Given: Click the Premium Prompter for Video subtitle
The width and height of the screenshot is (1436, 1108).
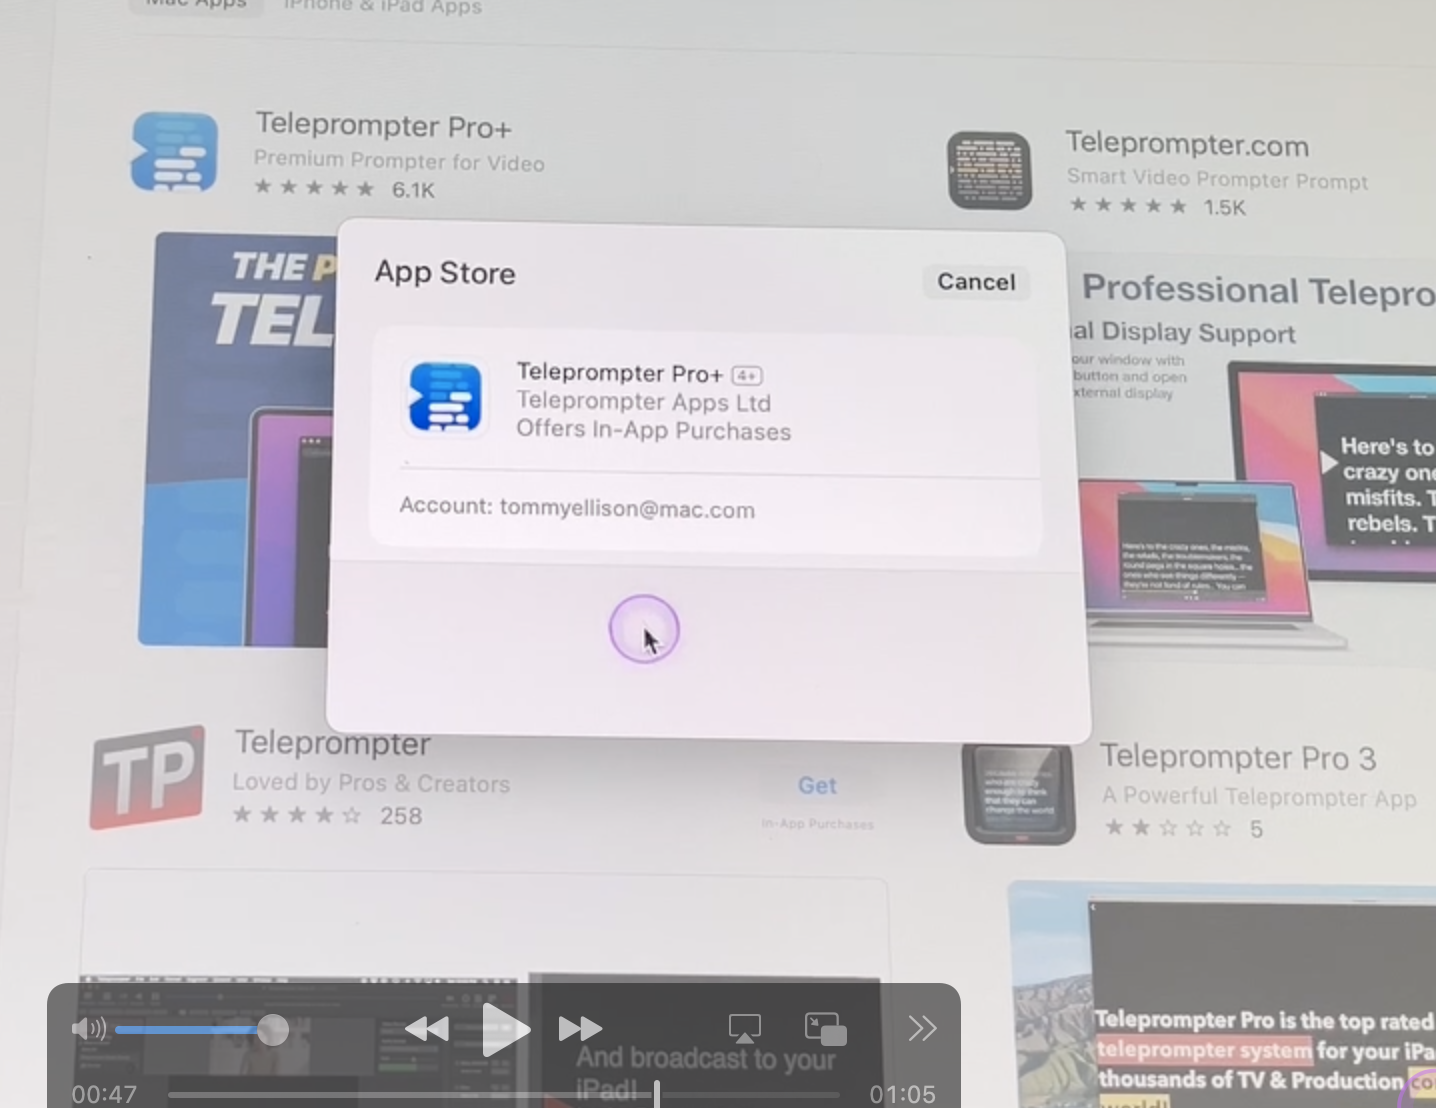Looking at the screenshot, I should 399,160.
